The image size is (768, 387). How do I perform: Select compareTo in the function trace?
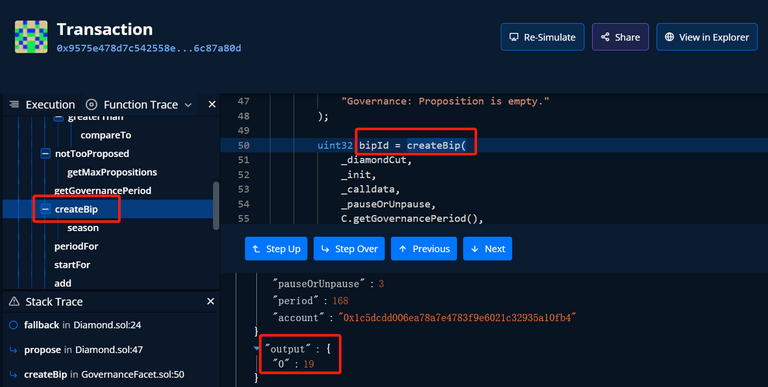(x=106, y=135)
